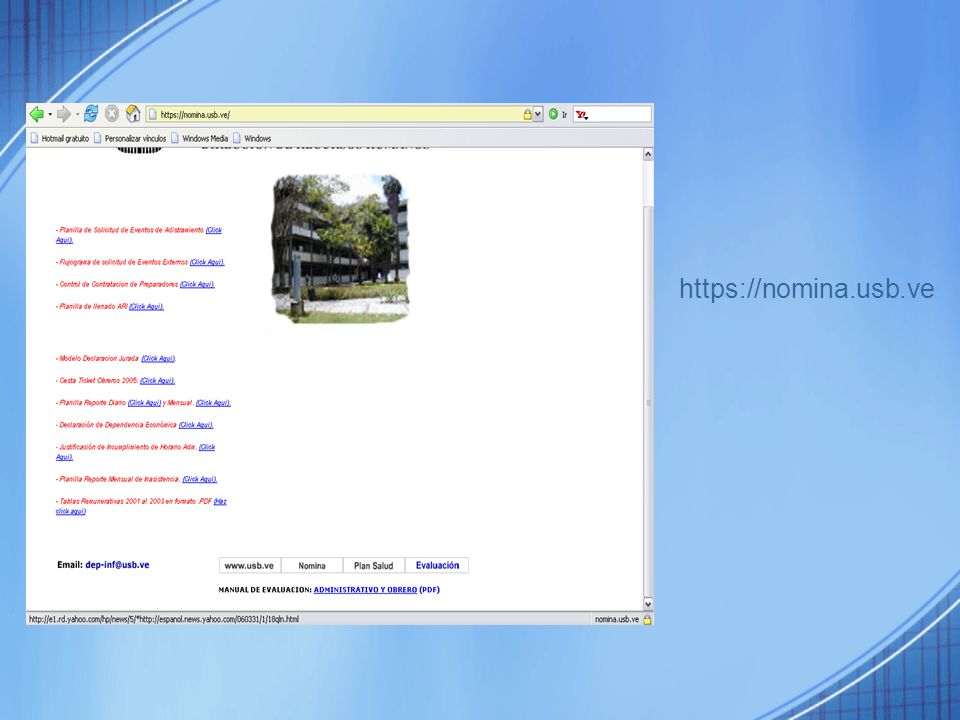Switch to the Nomina tab
Image resolution: width=960 pixels, height=720 pixels.
tap(312, 565)
